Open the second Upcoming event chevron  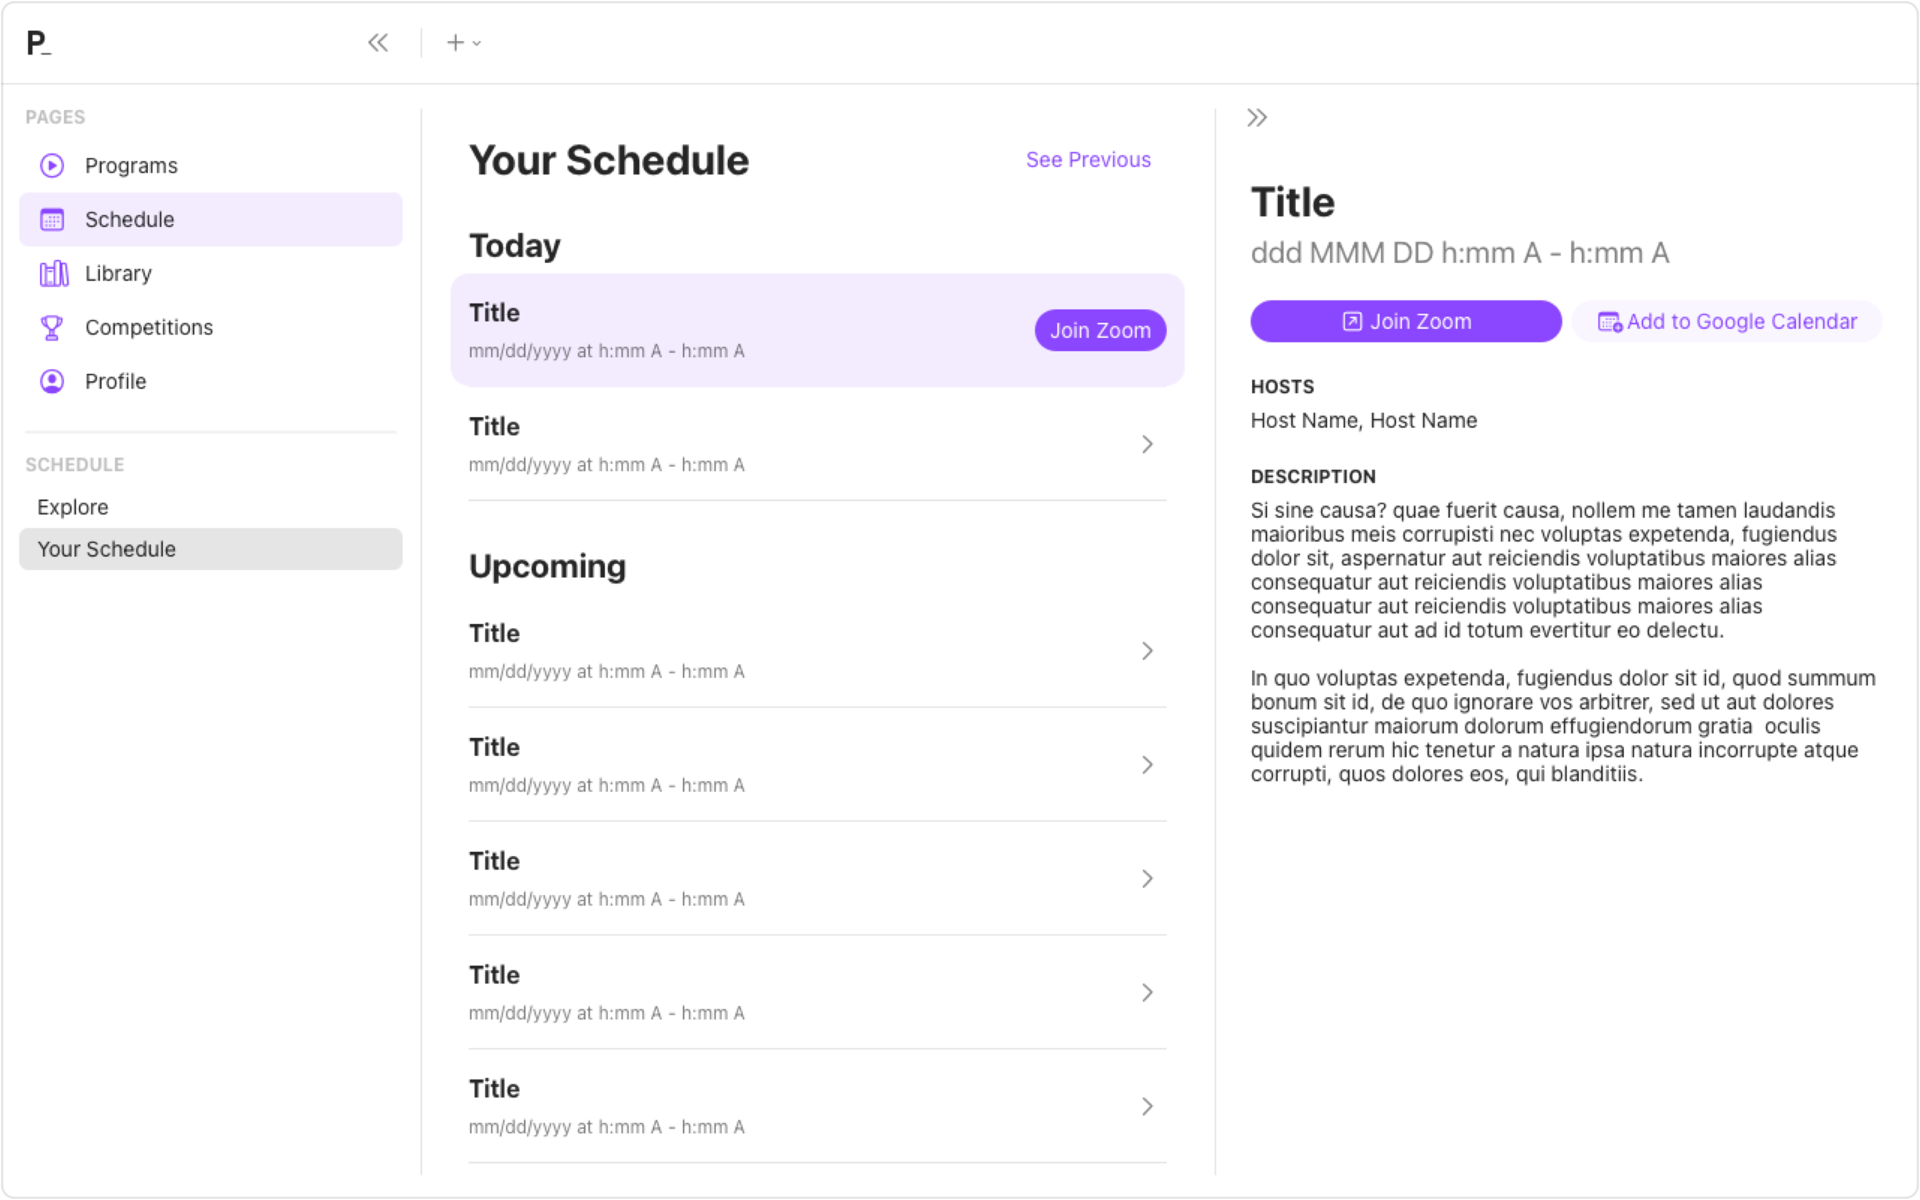(x=1147, y=765)
